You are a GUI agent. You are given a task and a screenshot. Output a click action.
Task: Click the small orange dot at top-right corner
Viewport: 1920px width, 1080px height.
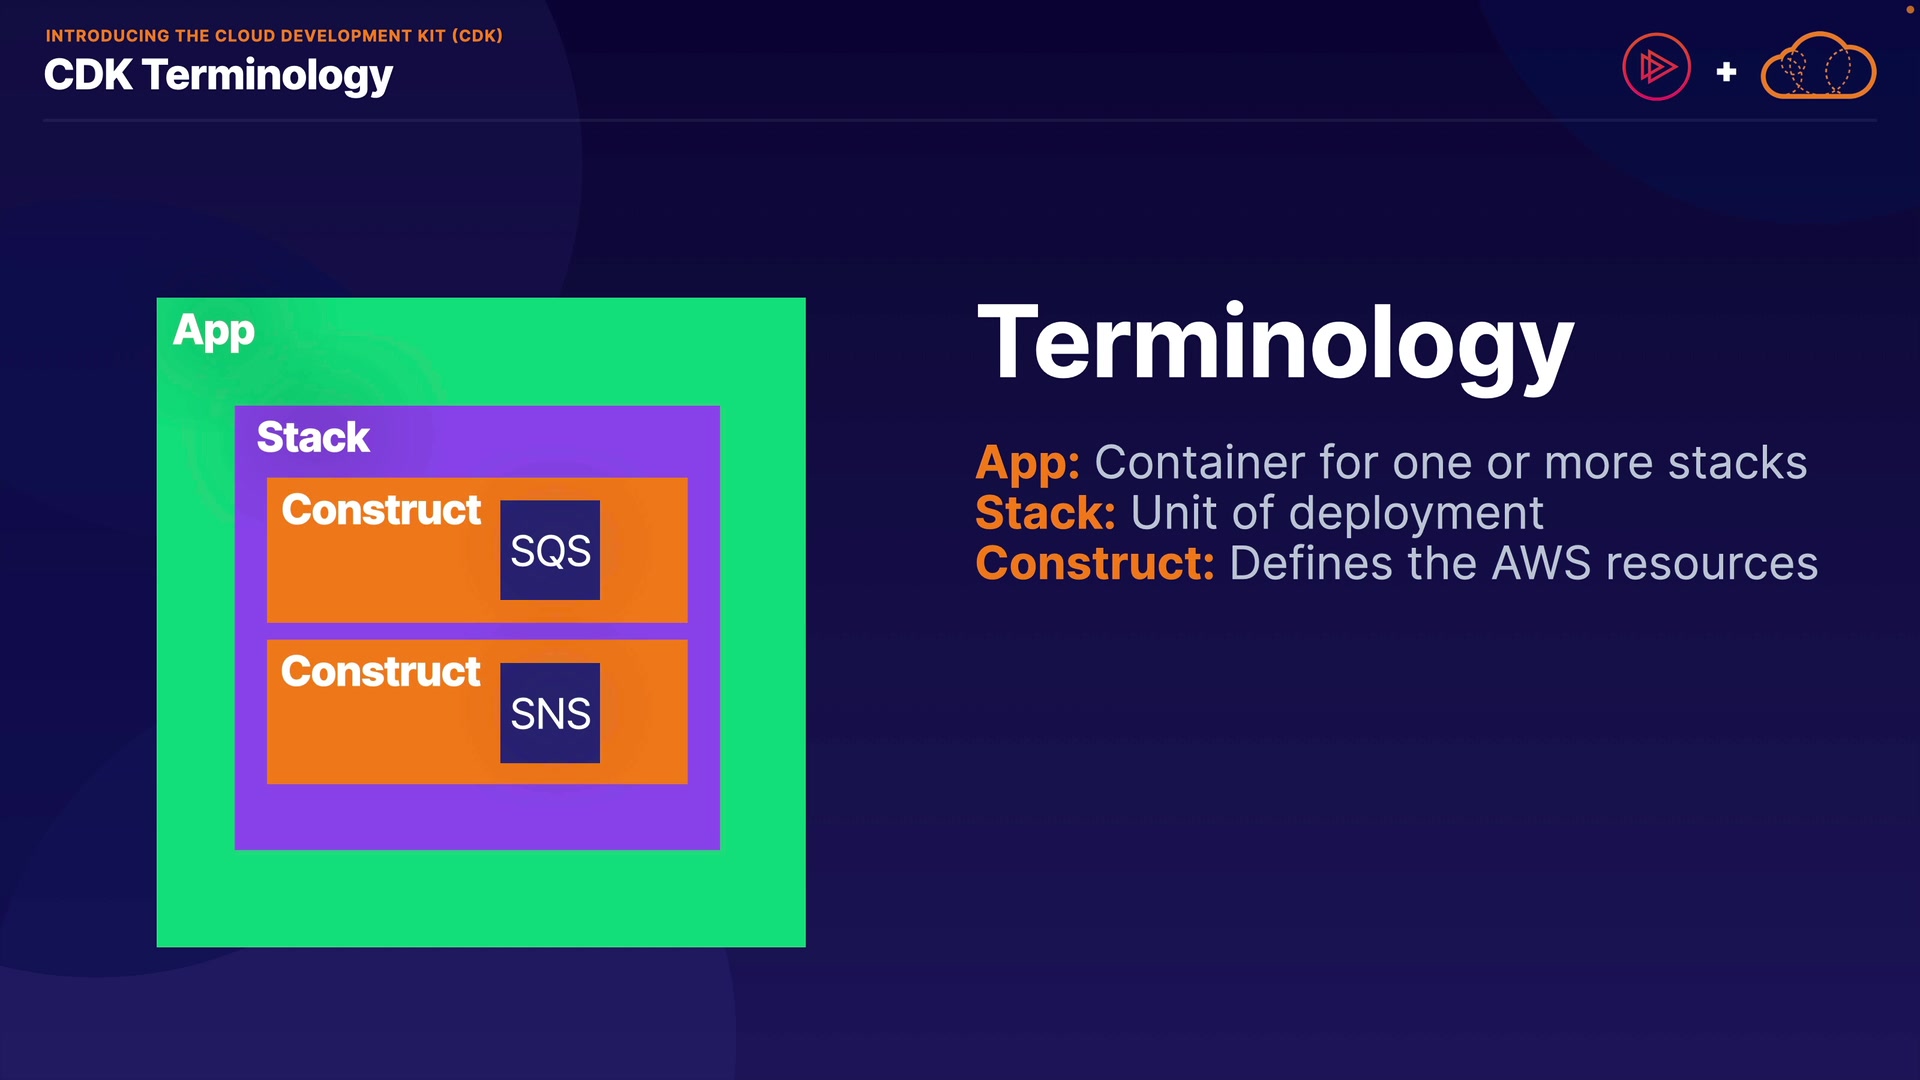(x=1909, y=9)
